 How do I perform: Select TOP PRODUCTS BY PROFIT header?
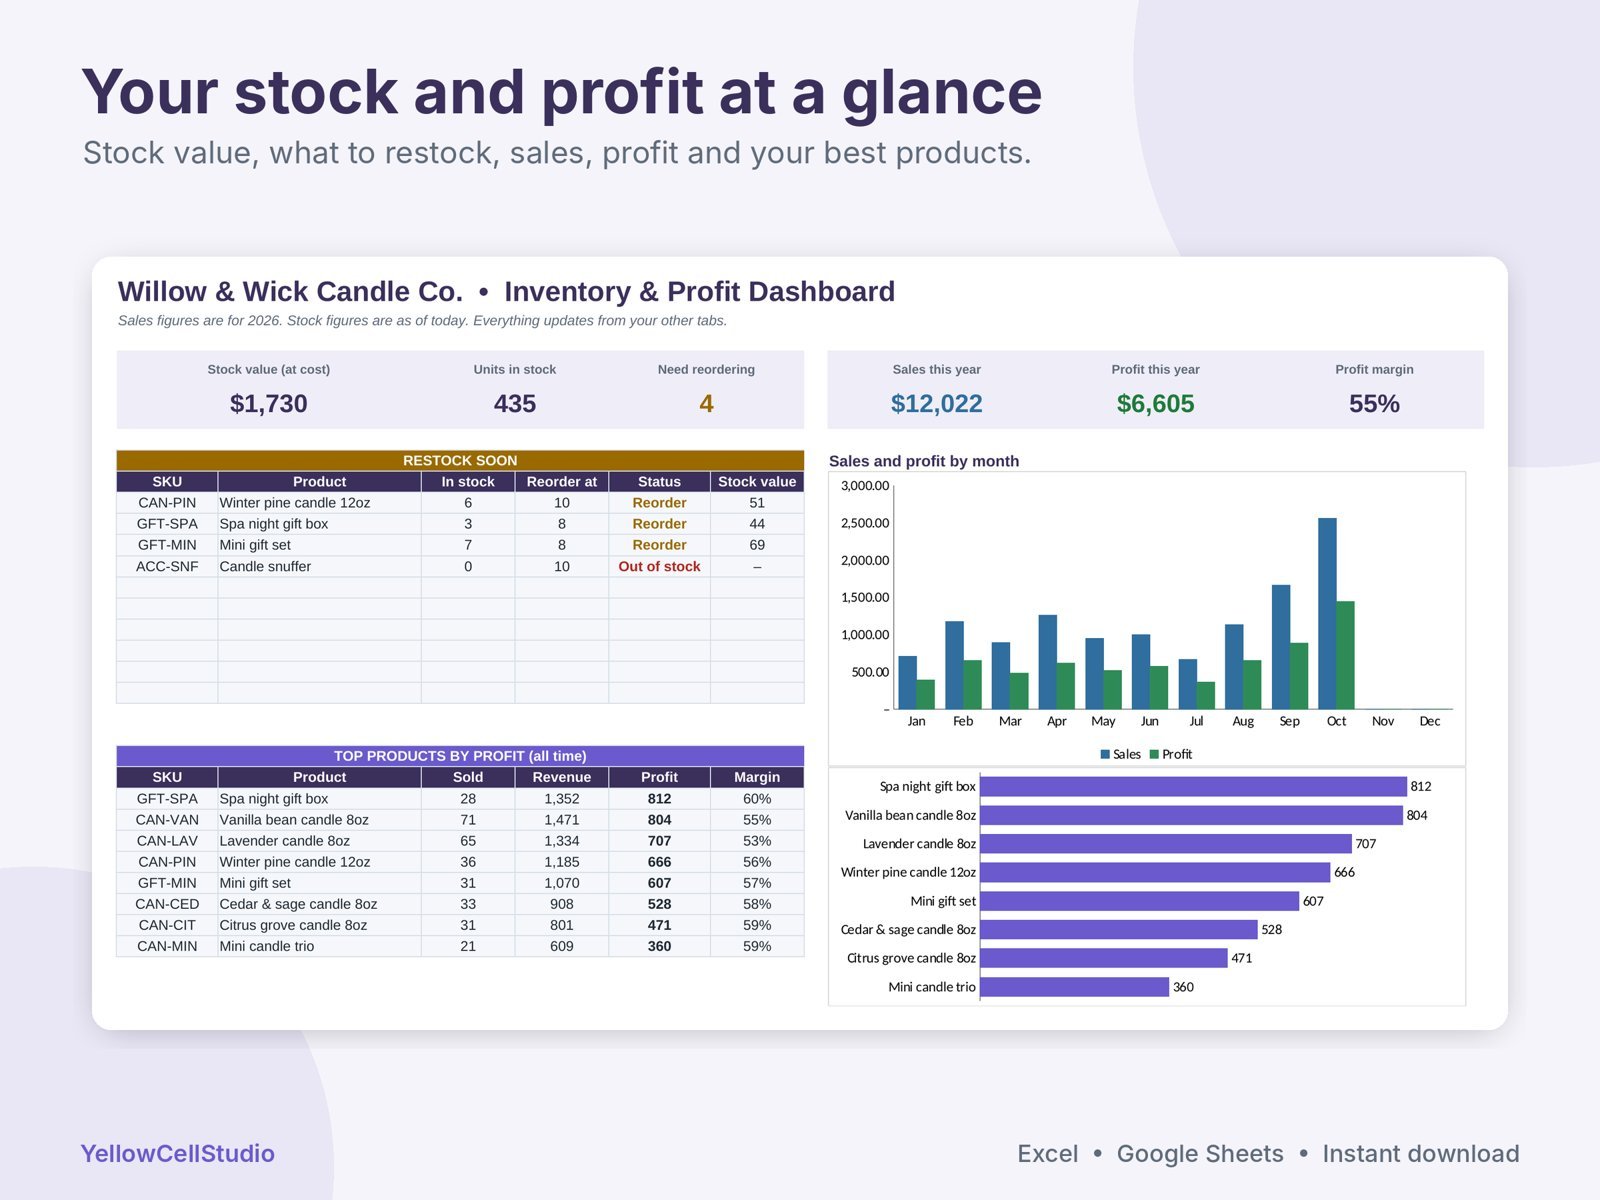[460, 756]
